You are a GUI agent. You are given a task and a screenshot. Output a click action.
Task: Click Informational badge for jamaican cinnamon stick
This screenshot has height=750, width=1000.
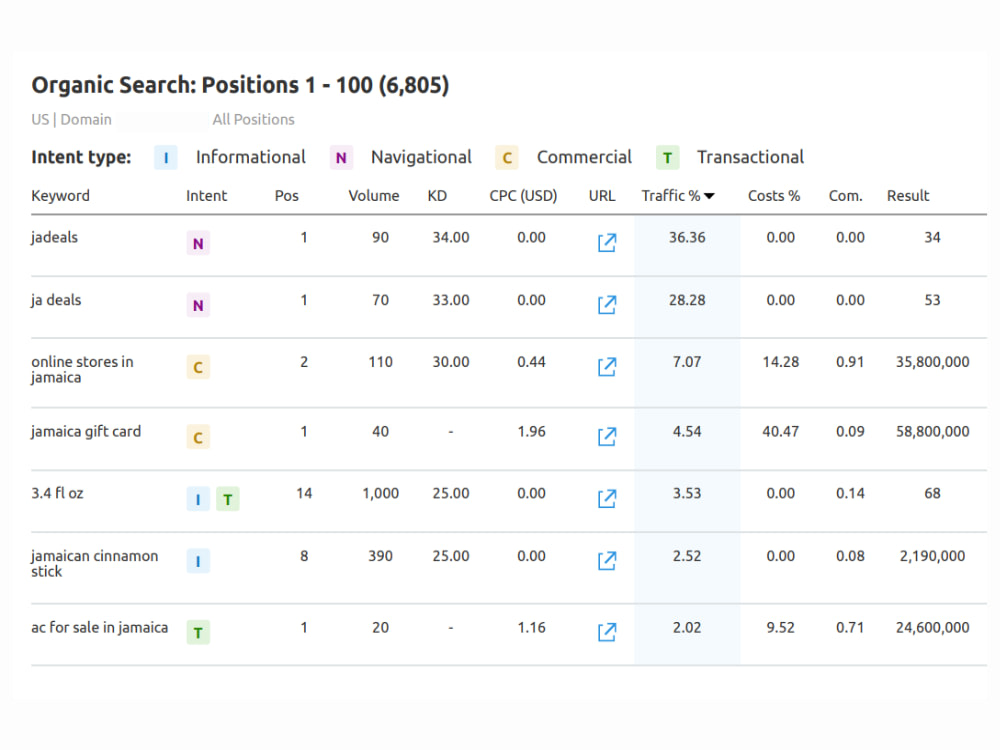(198, 561)
